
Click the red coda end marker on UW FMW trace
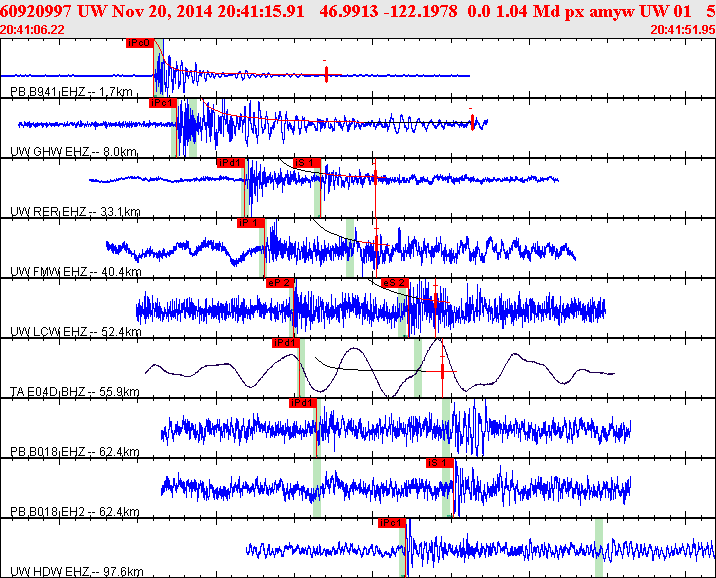pos(376,245)
